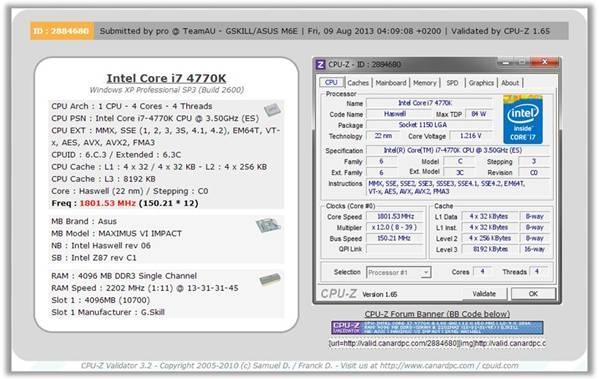The width and height of the screenshot is (599, 379).
Task: Switch to the Caches tab
Action: tap(358, 83)
